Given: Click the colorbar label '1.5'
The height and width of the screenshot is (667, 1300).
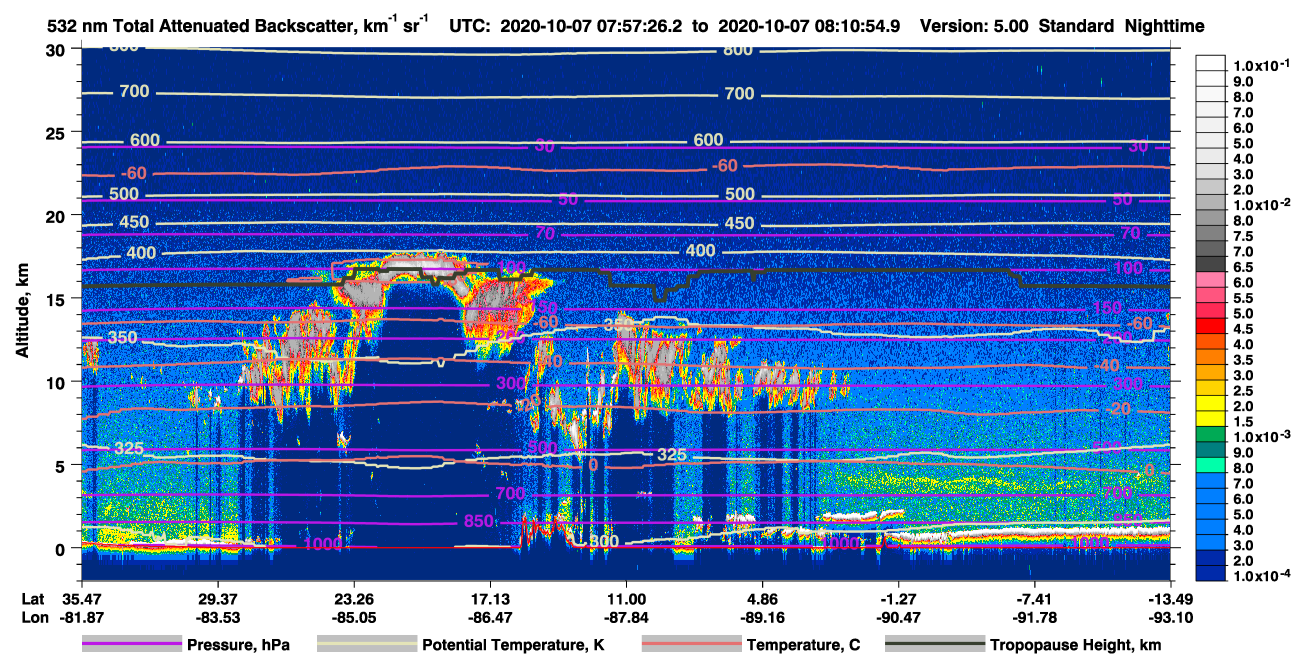Looking at the screenshot, I should [1242, 423].
